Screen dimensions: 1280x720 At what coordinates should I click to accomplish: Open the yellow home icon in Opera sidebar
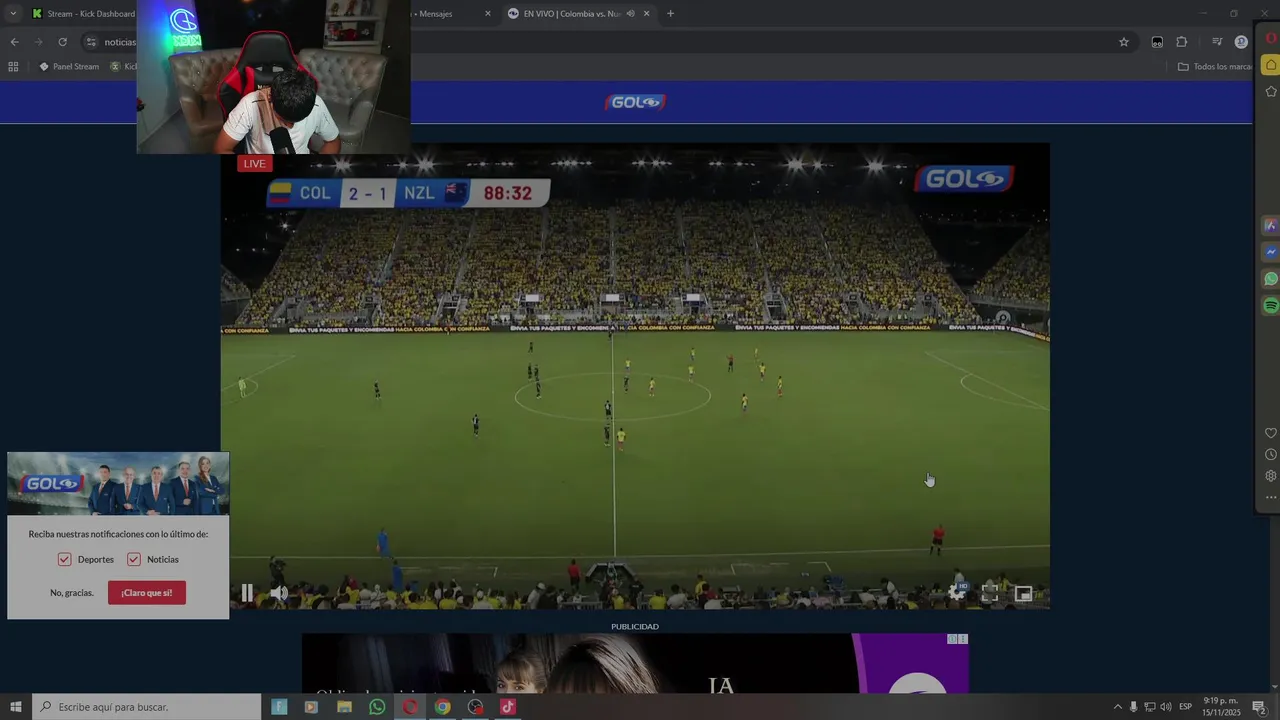[1271, 66]
